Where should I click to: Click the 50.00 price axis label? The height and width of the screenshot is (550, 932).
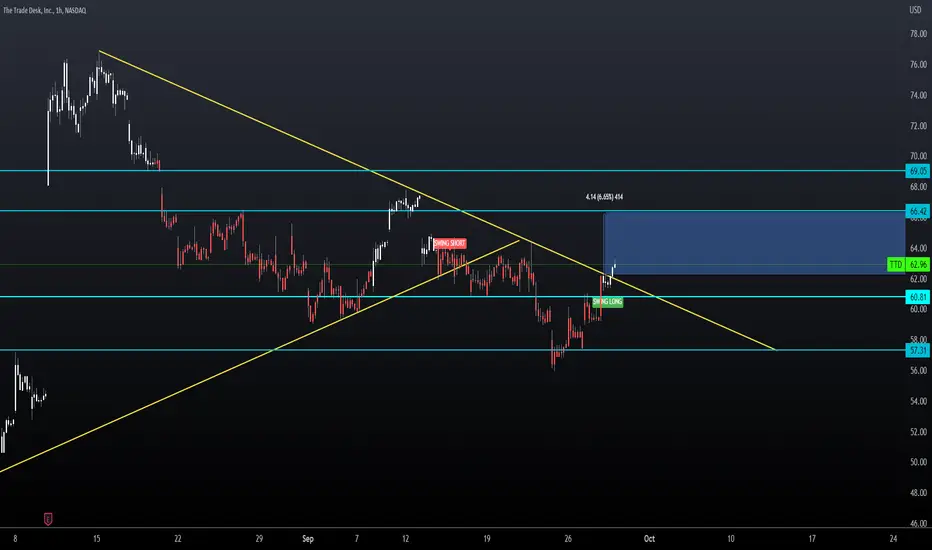point(918,462)
